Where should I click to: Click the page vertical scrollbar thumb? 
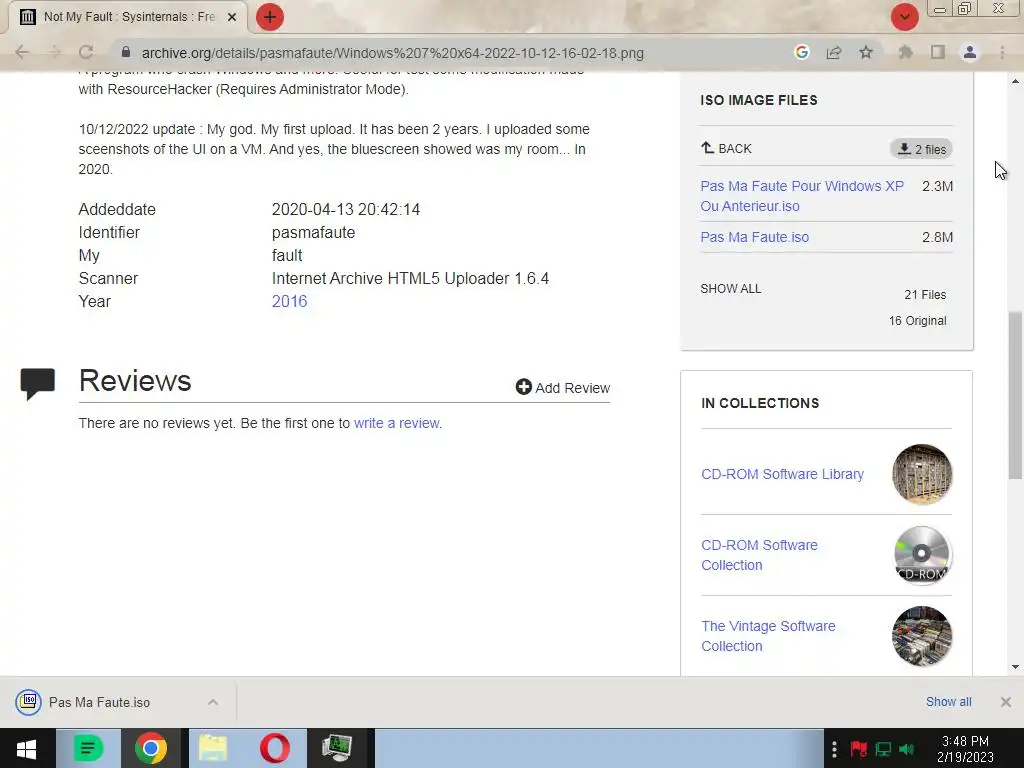tap(1015, 395)
